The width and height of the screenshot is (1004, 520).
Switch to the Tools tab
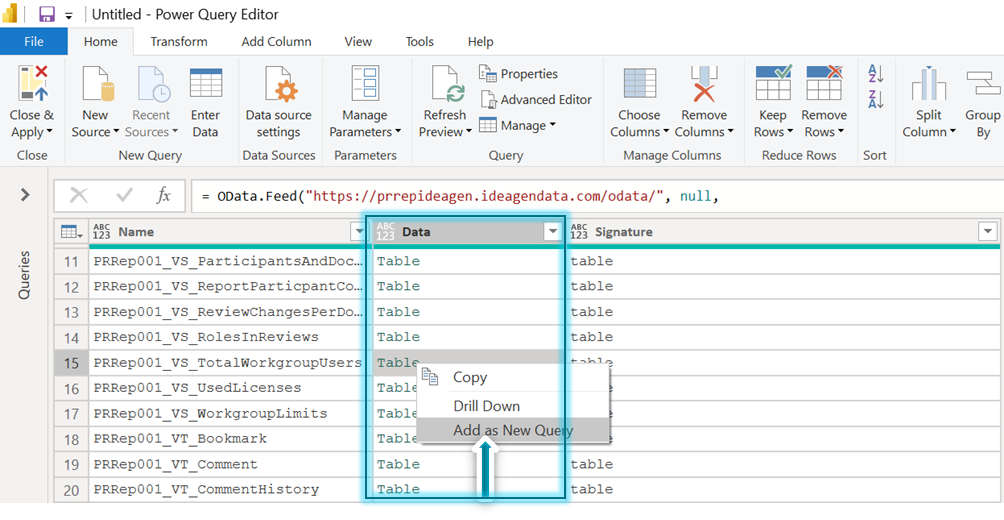tap(419, 42)
